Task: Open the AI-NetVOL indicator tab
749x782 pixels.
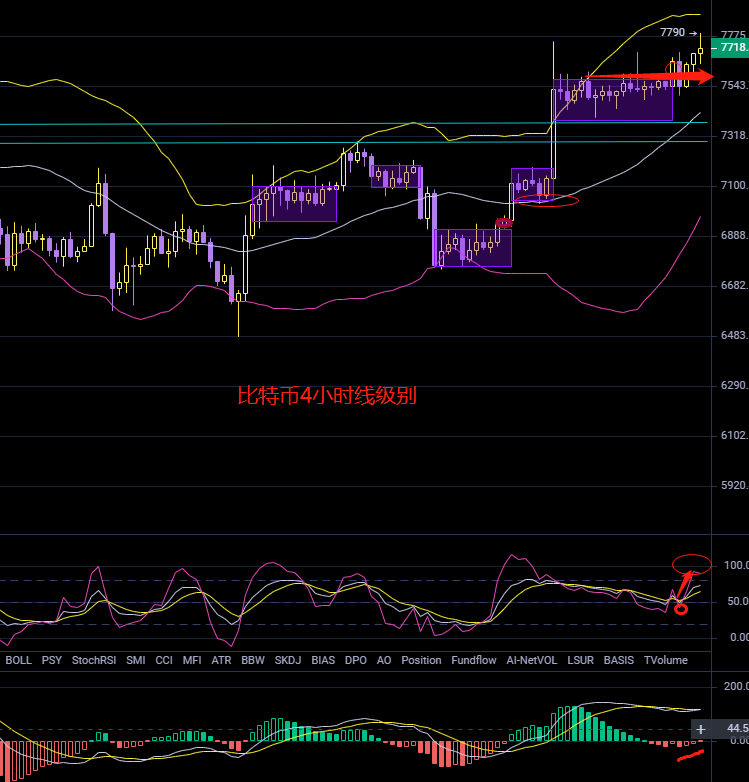Action: coord(532,661)
